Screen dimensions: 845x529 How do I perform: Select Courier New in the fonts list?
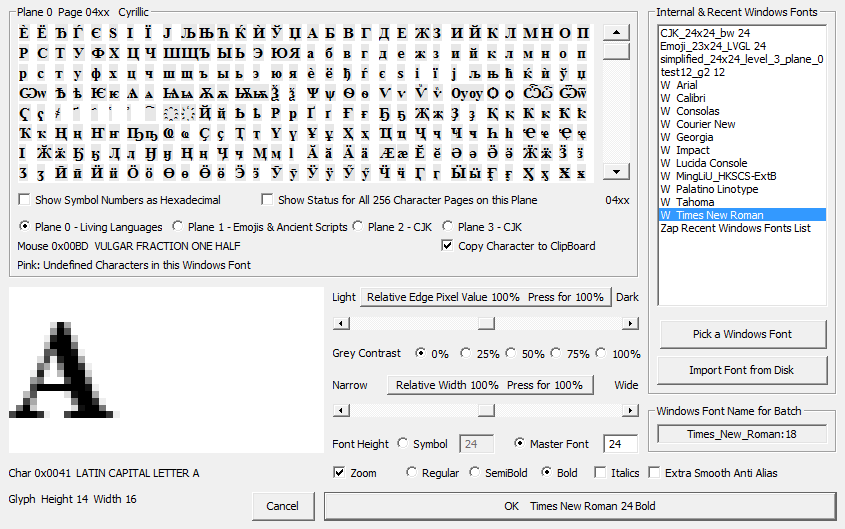743,124
